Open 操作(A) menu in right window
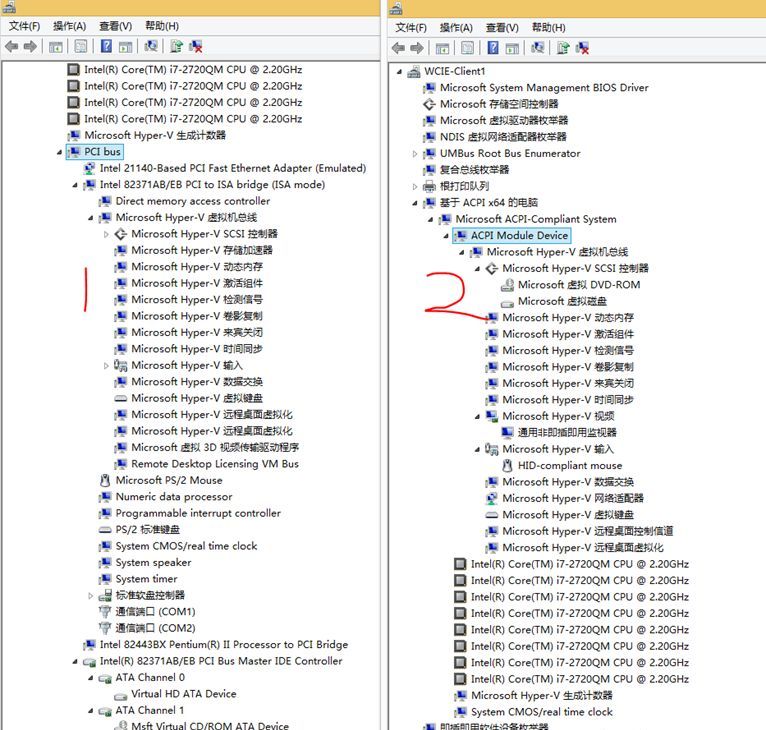 (456, 27)
